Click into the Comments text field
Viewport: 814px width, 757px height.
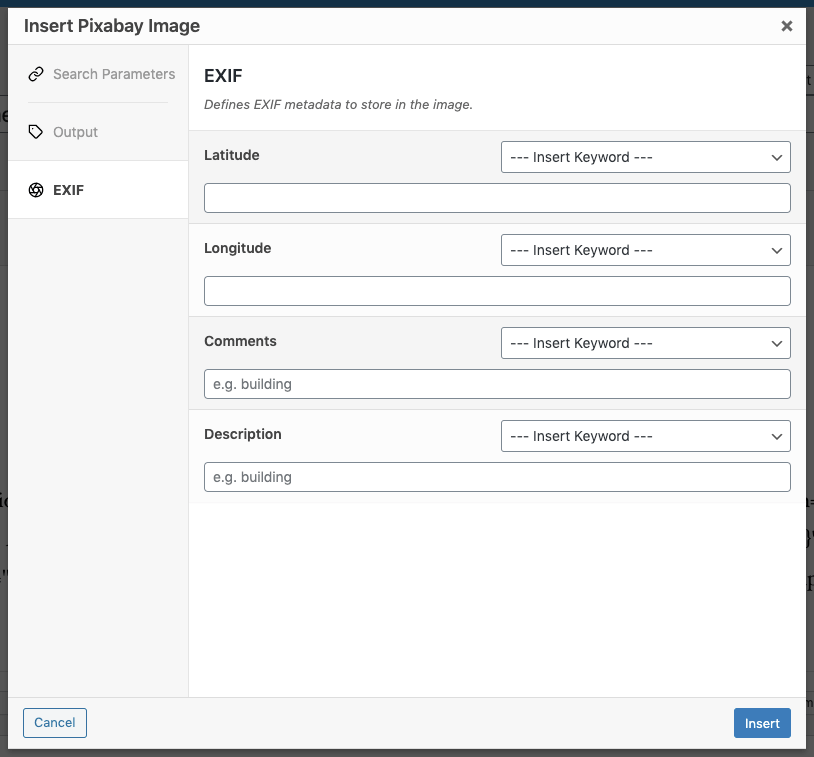tap(497, 384)
